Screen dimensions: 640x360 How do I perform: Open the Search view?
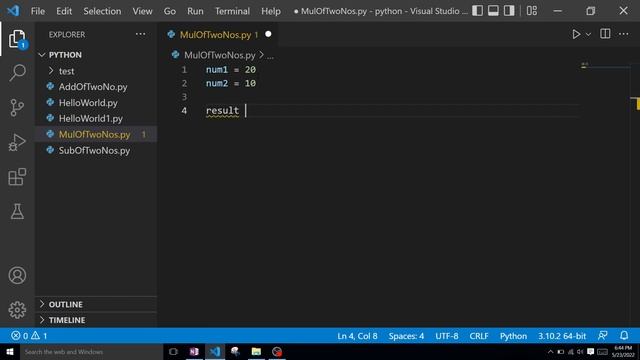tap(17, 73)
